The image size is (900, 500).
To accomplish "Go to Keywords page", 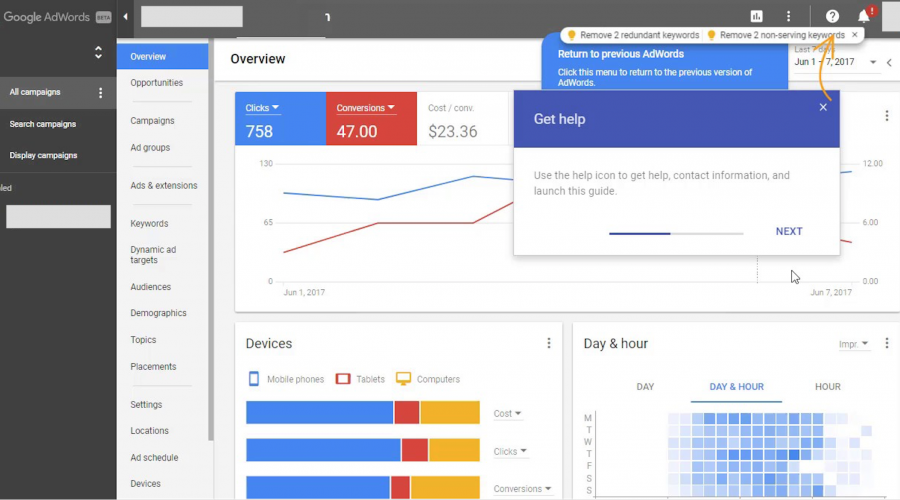I will tap(149, 223).
